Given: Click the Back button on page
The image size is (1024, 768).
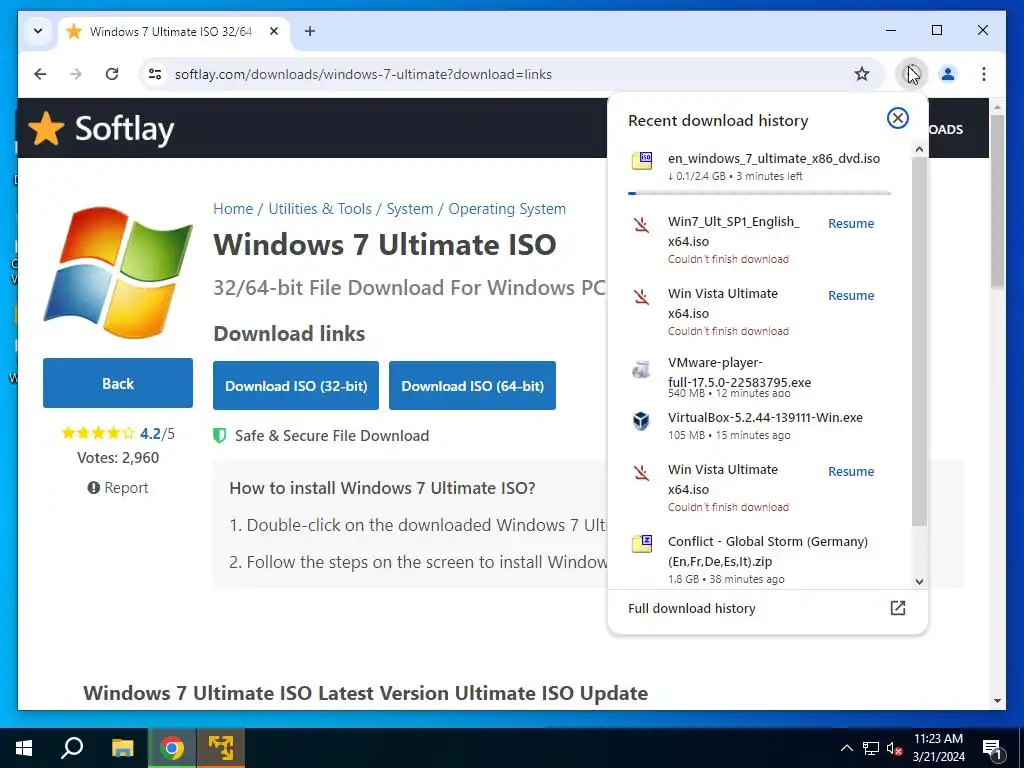Looking at the screenshot, I should pyautogui.click(x=118, y=383).
